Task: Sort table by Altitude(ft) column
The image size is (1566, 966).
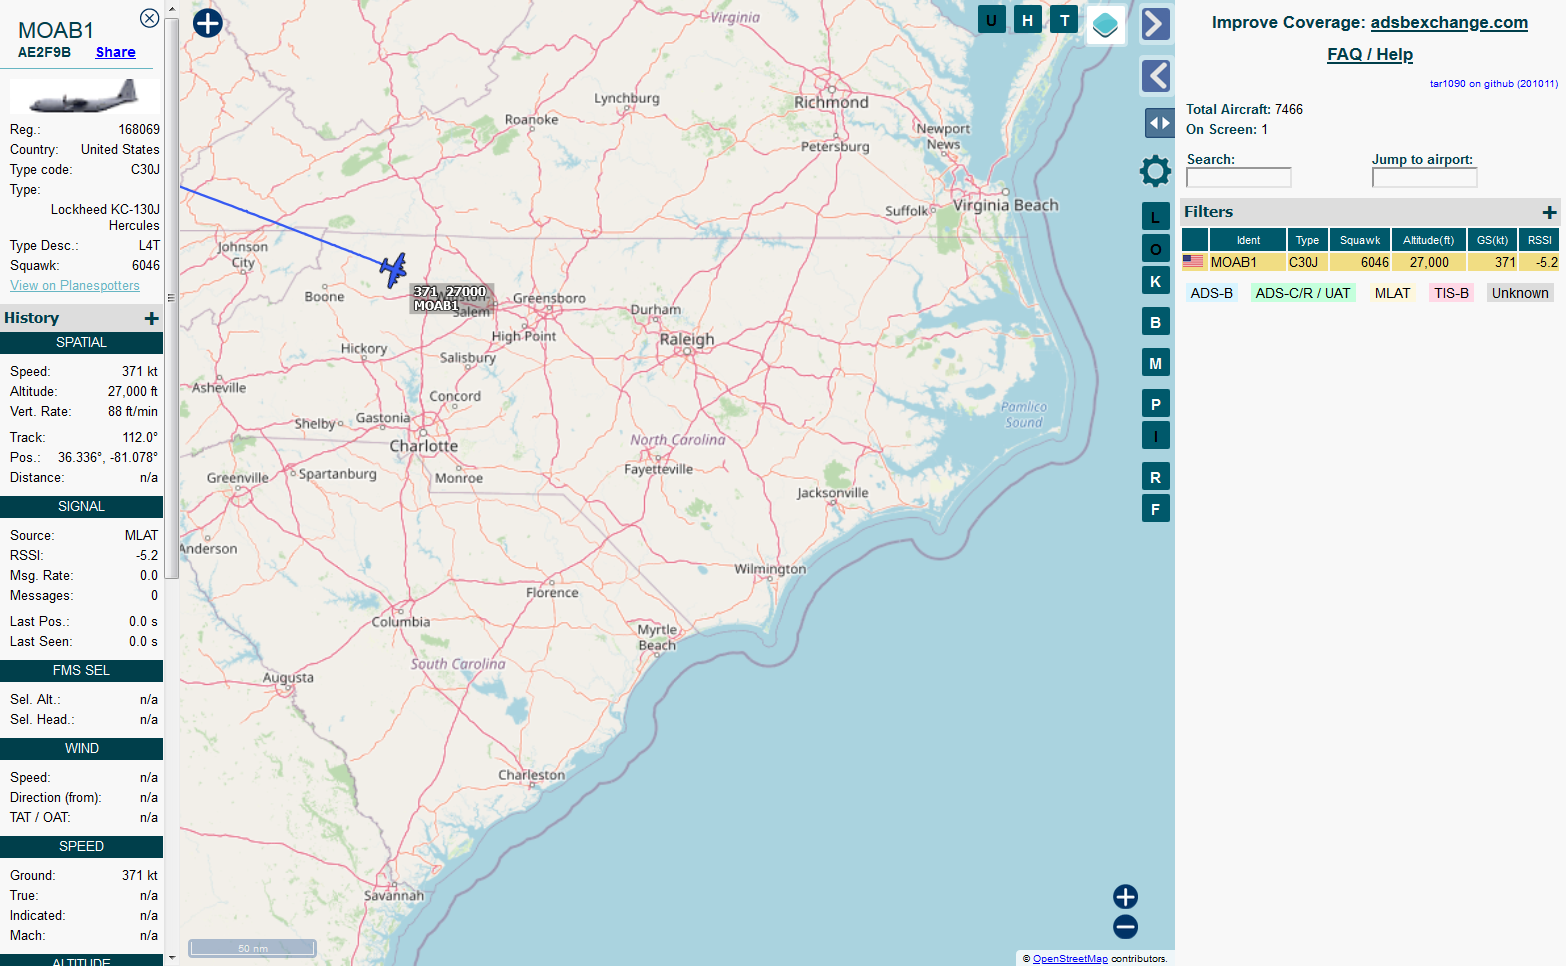Action: 1428,240
